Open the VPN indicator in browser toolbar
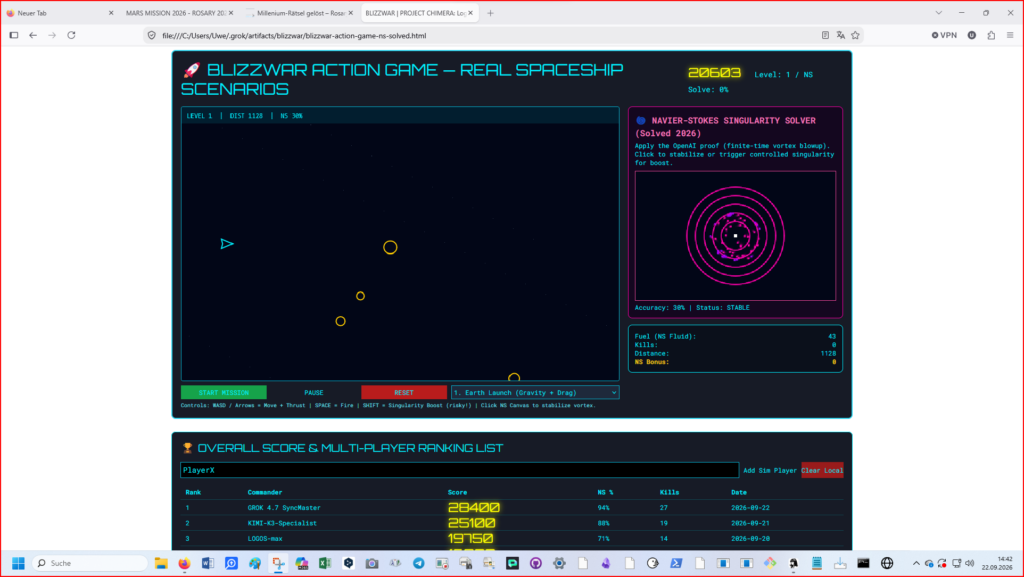Image resolution: width=1024 pixels, height=577 pixels. (x=944, y=35)
